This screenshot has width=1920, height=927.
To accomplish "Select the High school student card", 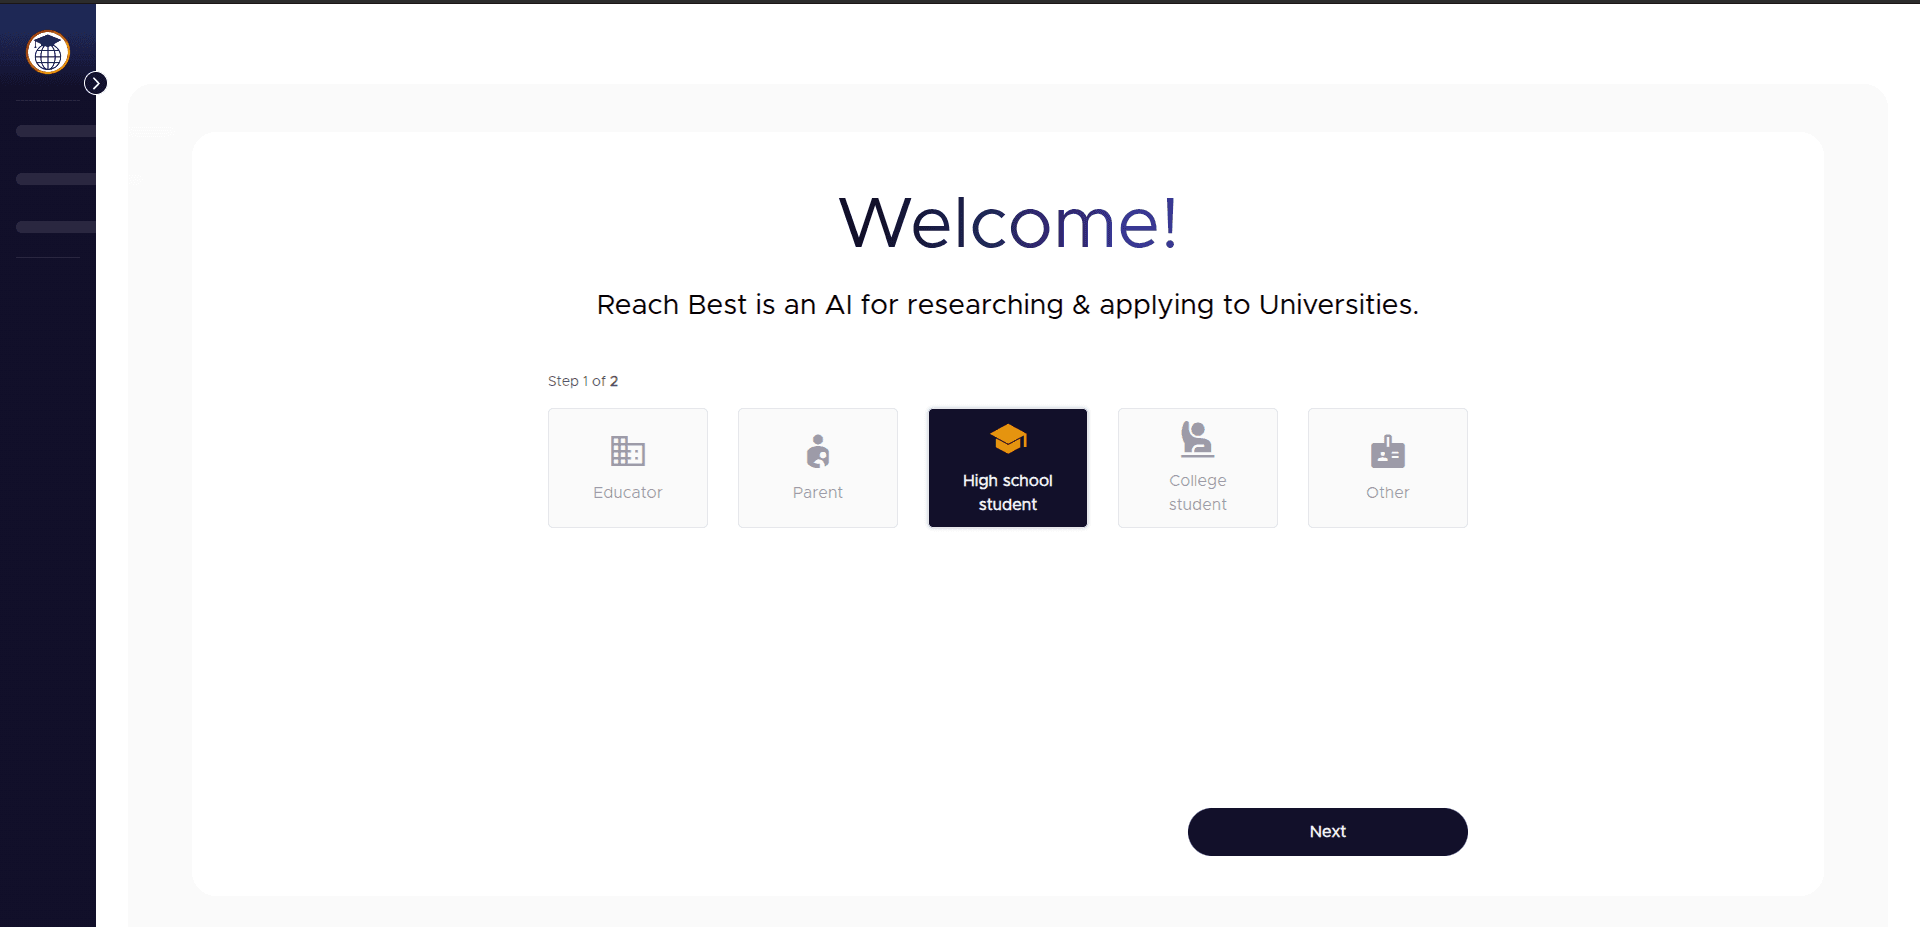I will tap(1008, 468).
